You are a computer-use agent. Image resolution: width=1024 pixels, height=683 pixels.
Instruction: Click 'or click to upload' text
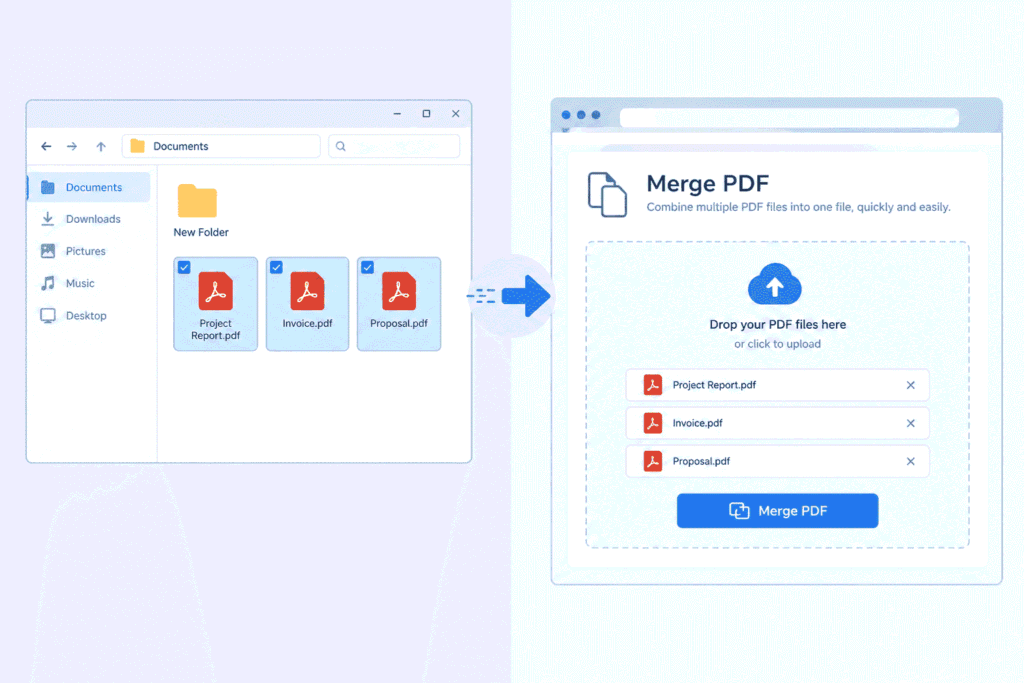[x=777, y=344]
